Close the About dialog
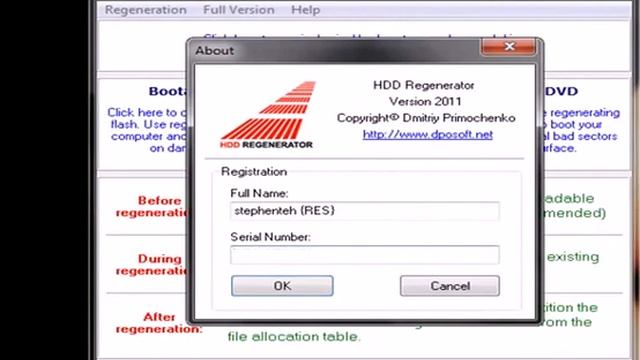The width and height of the screenshot is (640, 360). tap(508, 47)
